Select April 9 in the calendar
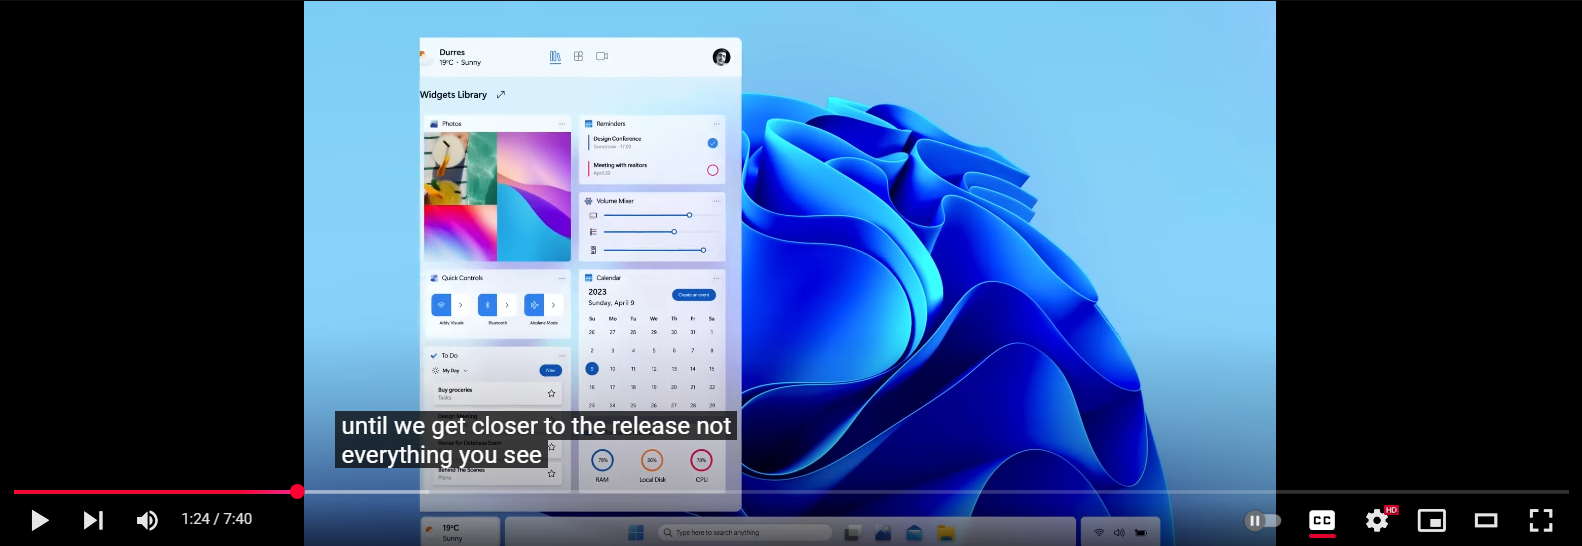Viewport: 1582px width, 546px height. point(592,369)
